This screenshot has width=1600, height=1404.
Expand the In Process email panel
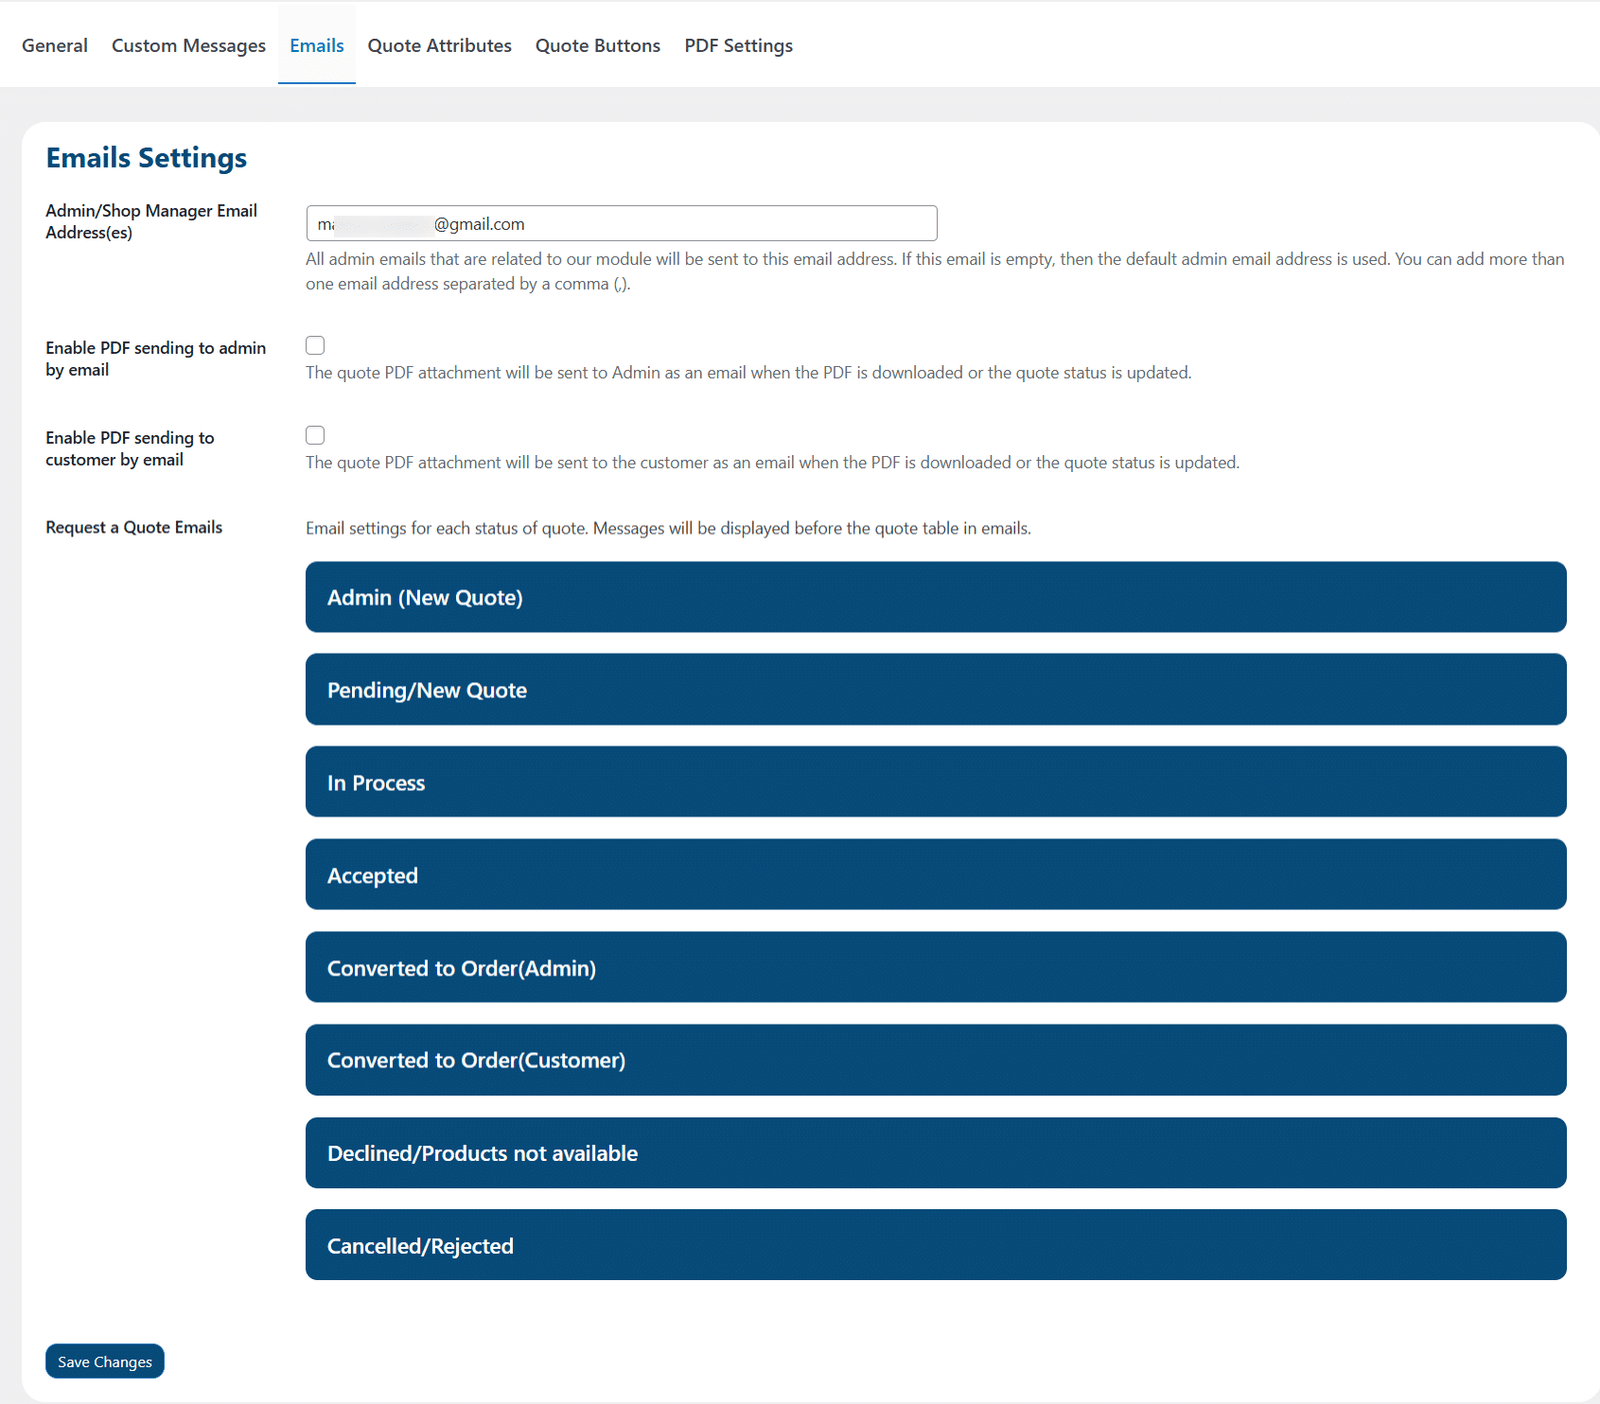pos(936,782)
